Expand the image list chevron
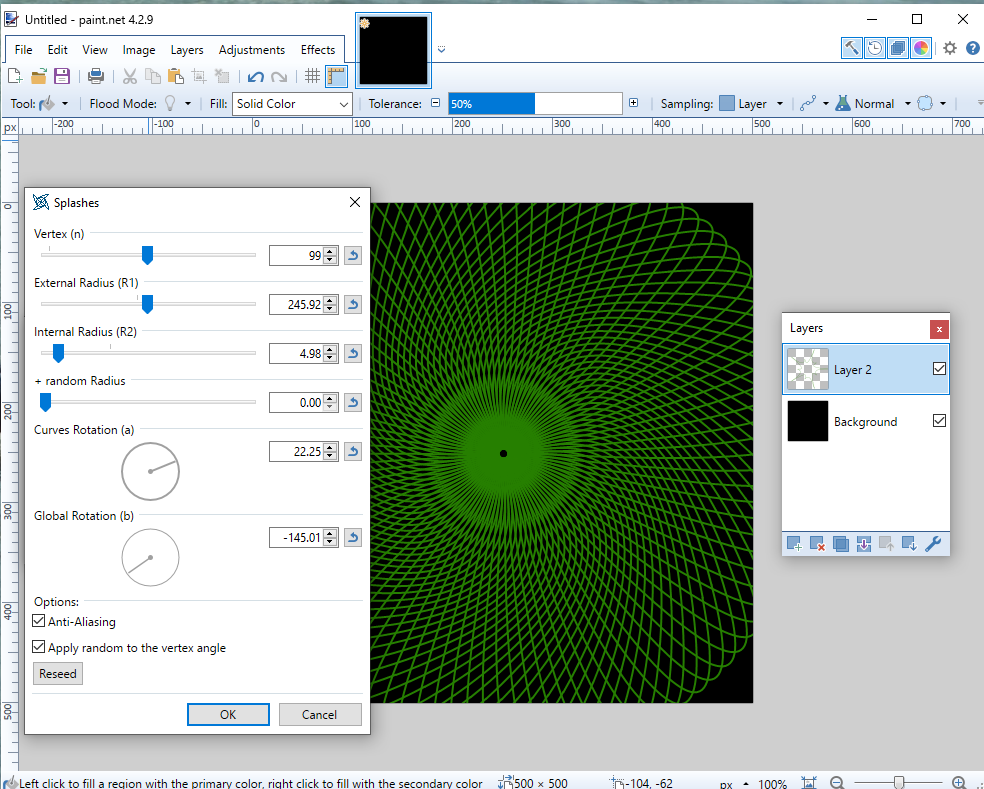This screenshot has width=984, height=789. (442, 49)
